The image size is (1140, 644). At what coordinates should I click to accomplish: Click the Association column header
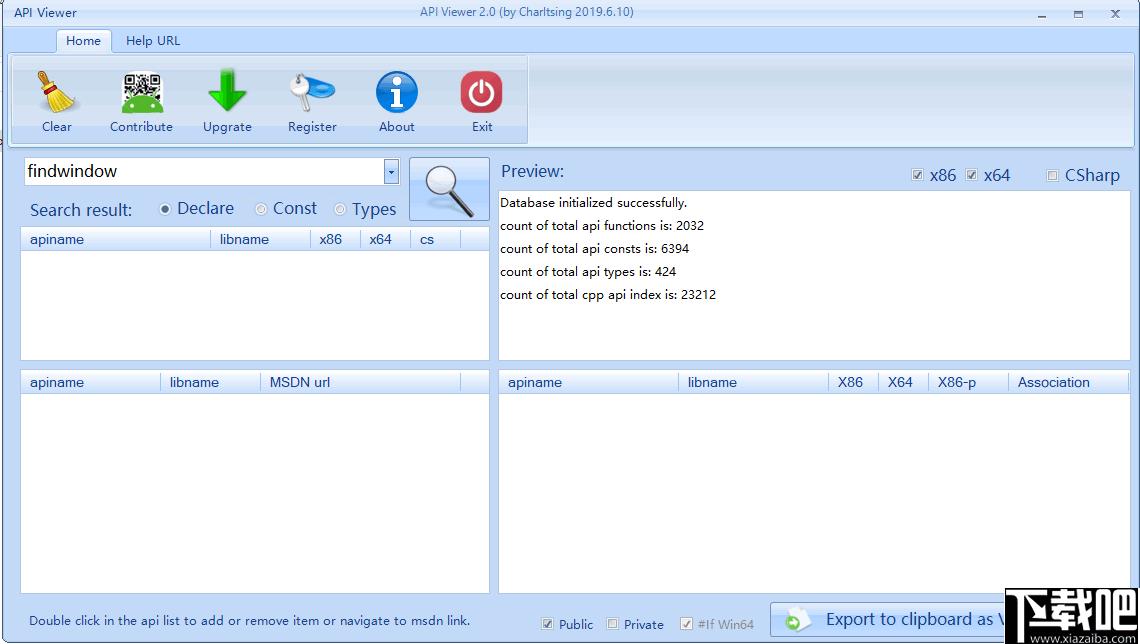pos(1069,382)
